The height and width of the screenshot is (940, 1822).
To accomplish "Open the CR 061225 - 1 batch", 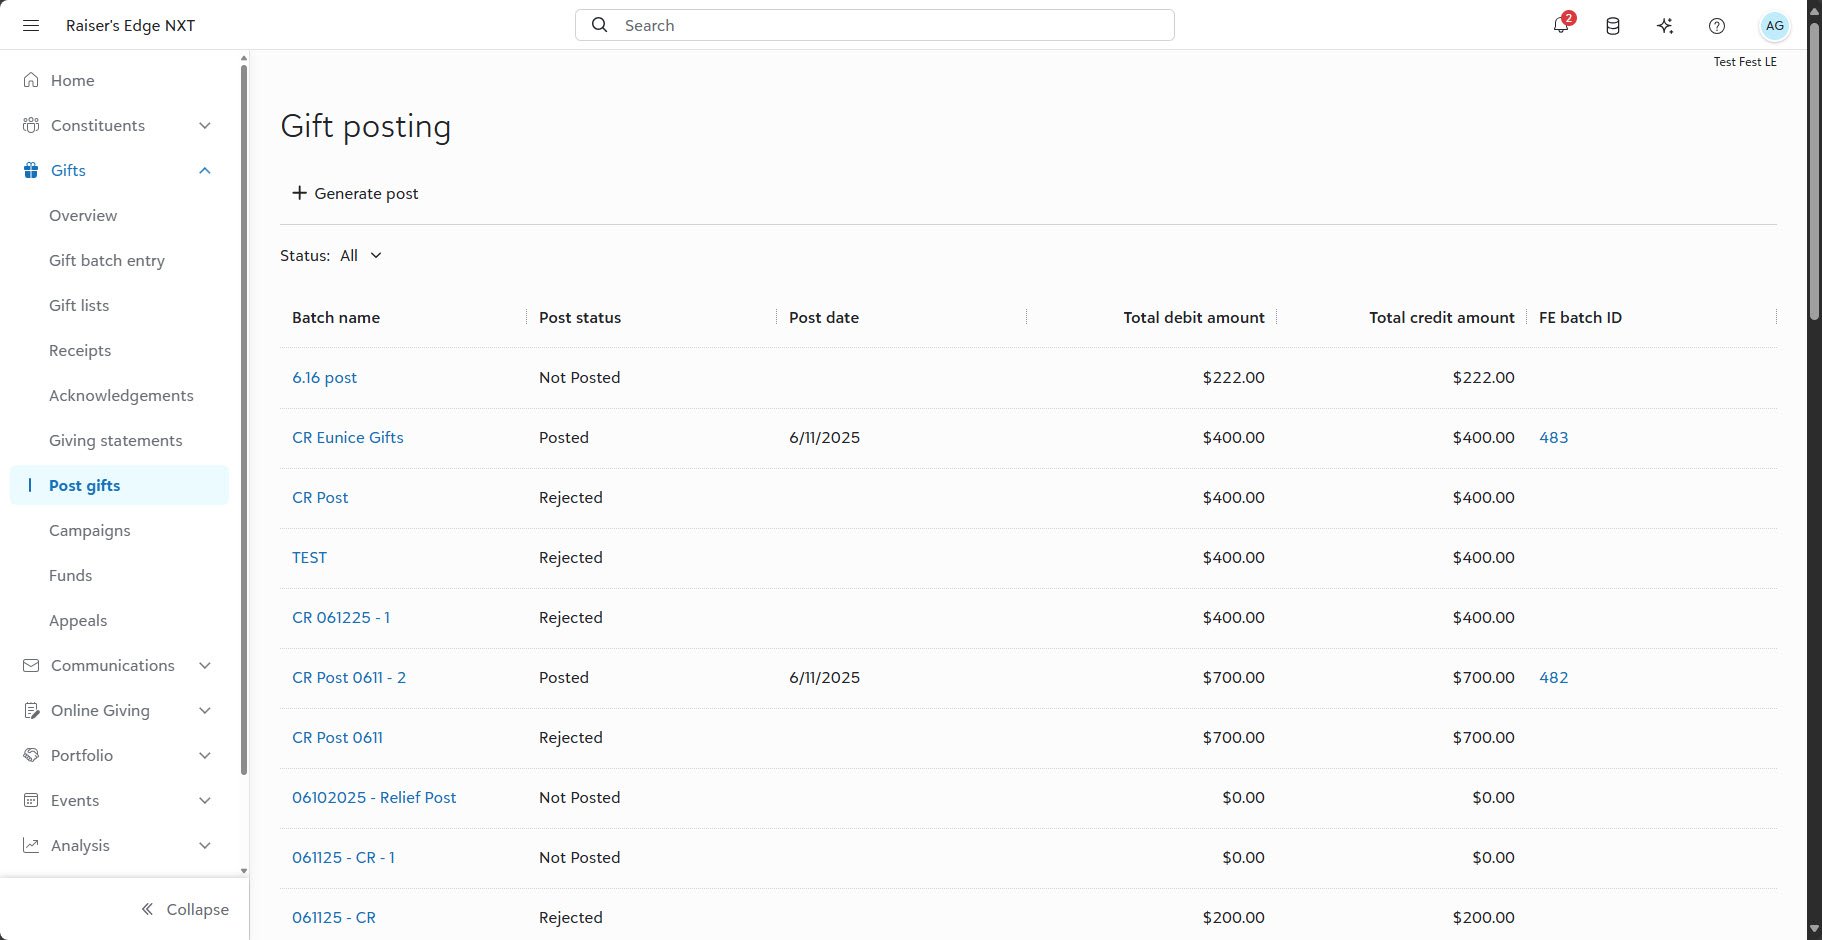I will tap(341, 617).
